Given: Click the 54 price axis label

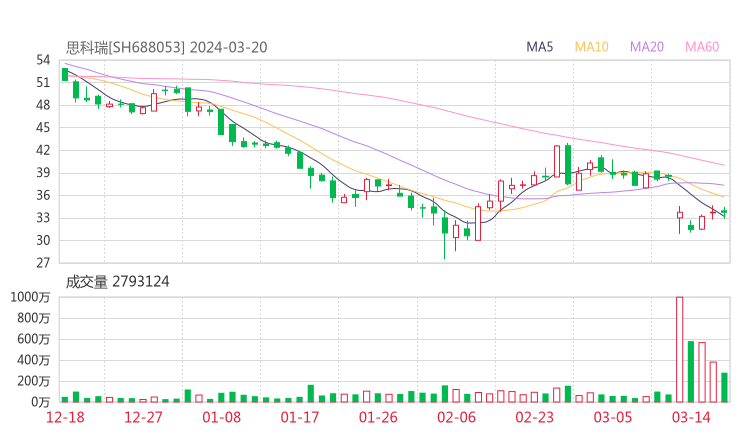Looking at the screenshot, I should click(x=43, y=60).
